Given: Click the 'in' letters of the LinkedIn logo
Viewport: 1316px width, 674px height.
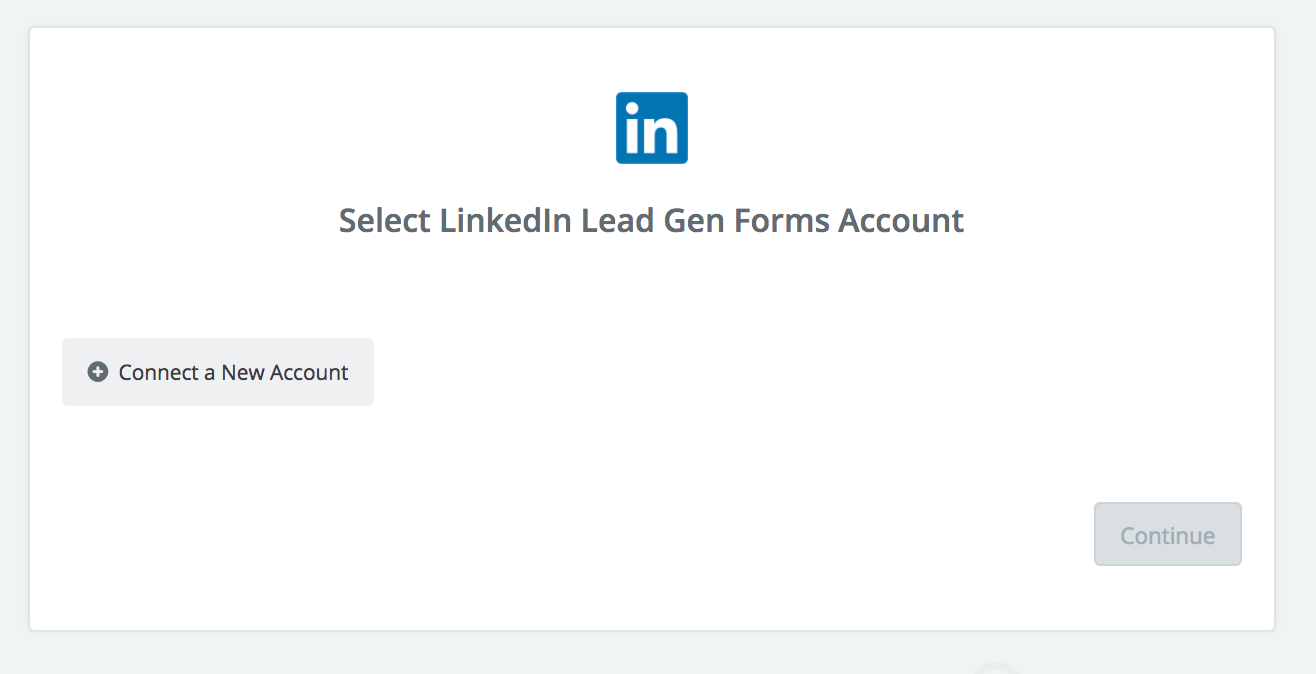Looking at the screenshot, I should point(652,132).
